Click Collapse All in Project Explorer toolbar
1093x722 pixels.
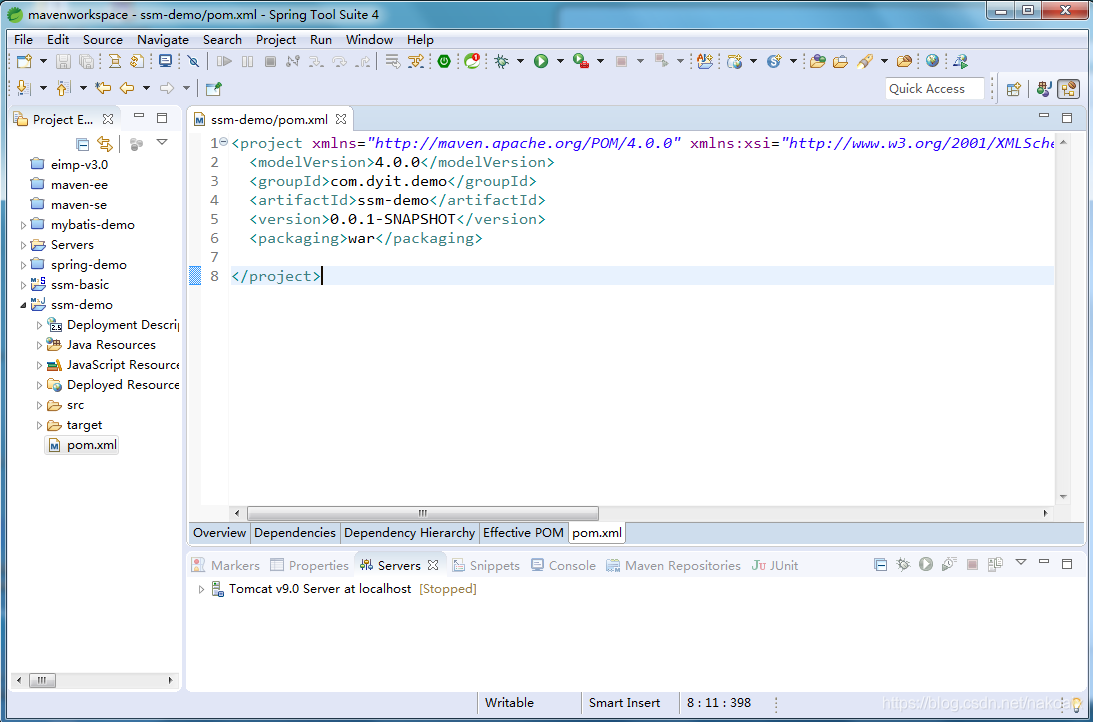tap(83, 144)
